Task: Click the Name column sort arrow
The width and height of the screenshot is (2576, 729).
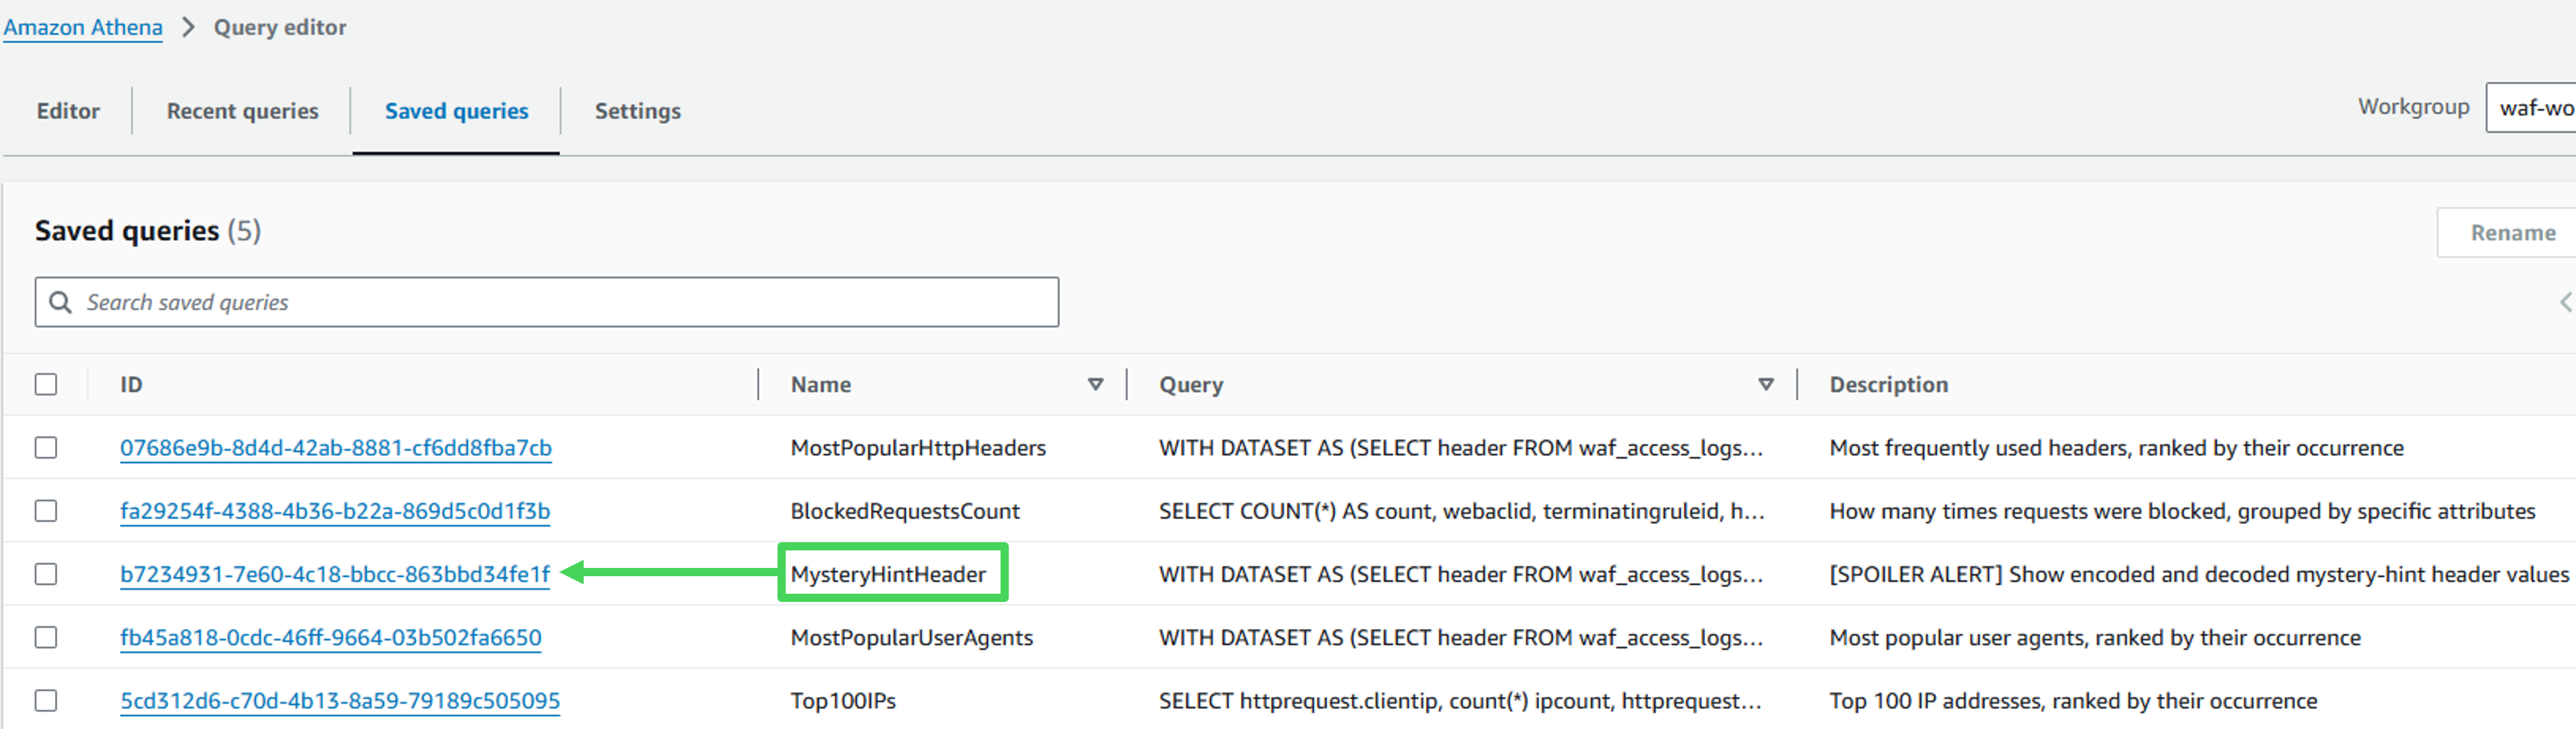Action: tap(1095, 384)
